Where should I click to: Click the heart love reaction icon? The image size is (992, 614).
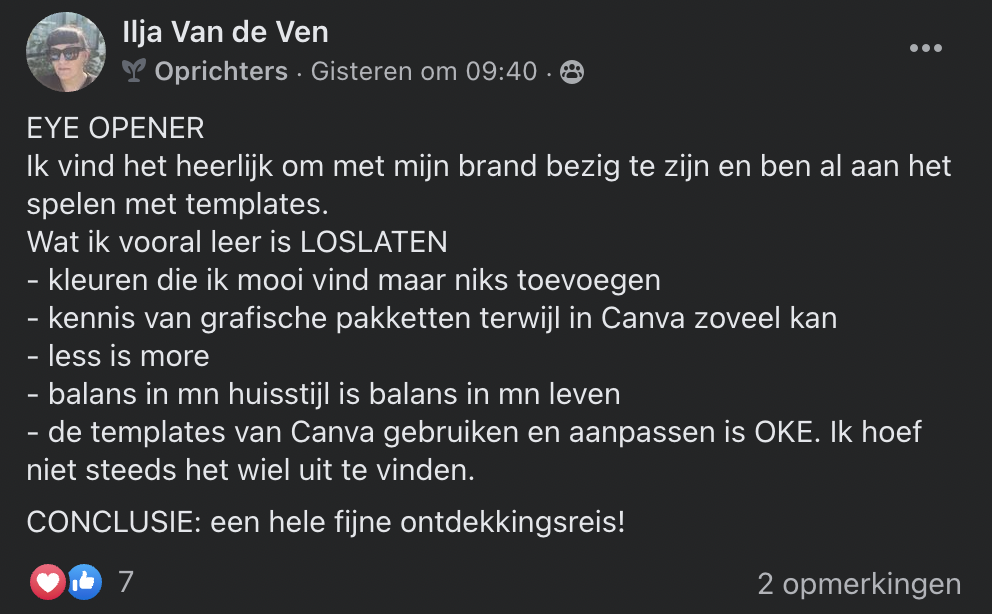coord(48,581)
